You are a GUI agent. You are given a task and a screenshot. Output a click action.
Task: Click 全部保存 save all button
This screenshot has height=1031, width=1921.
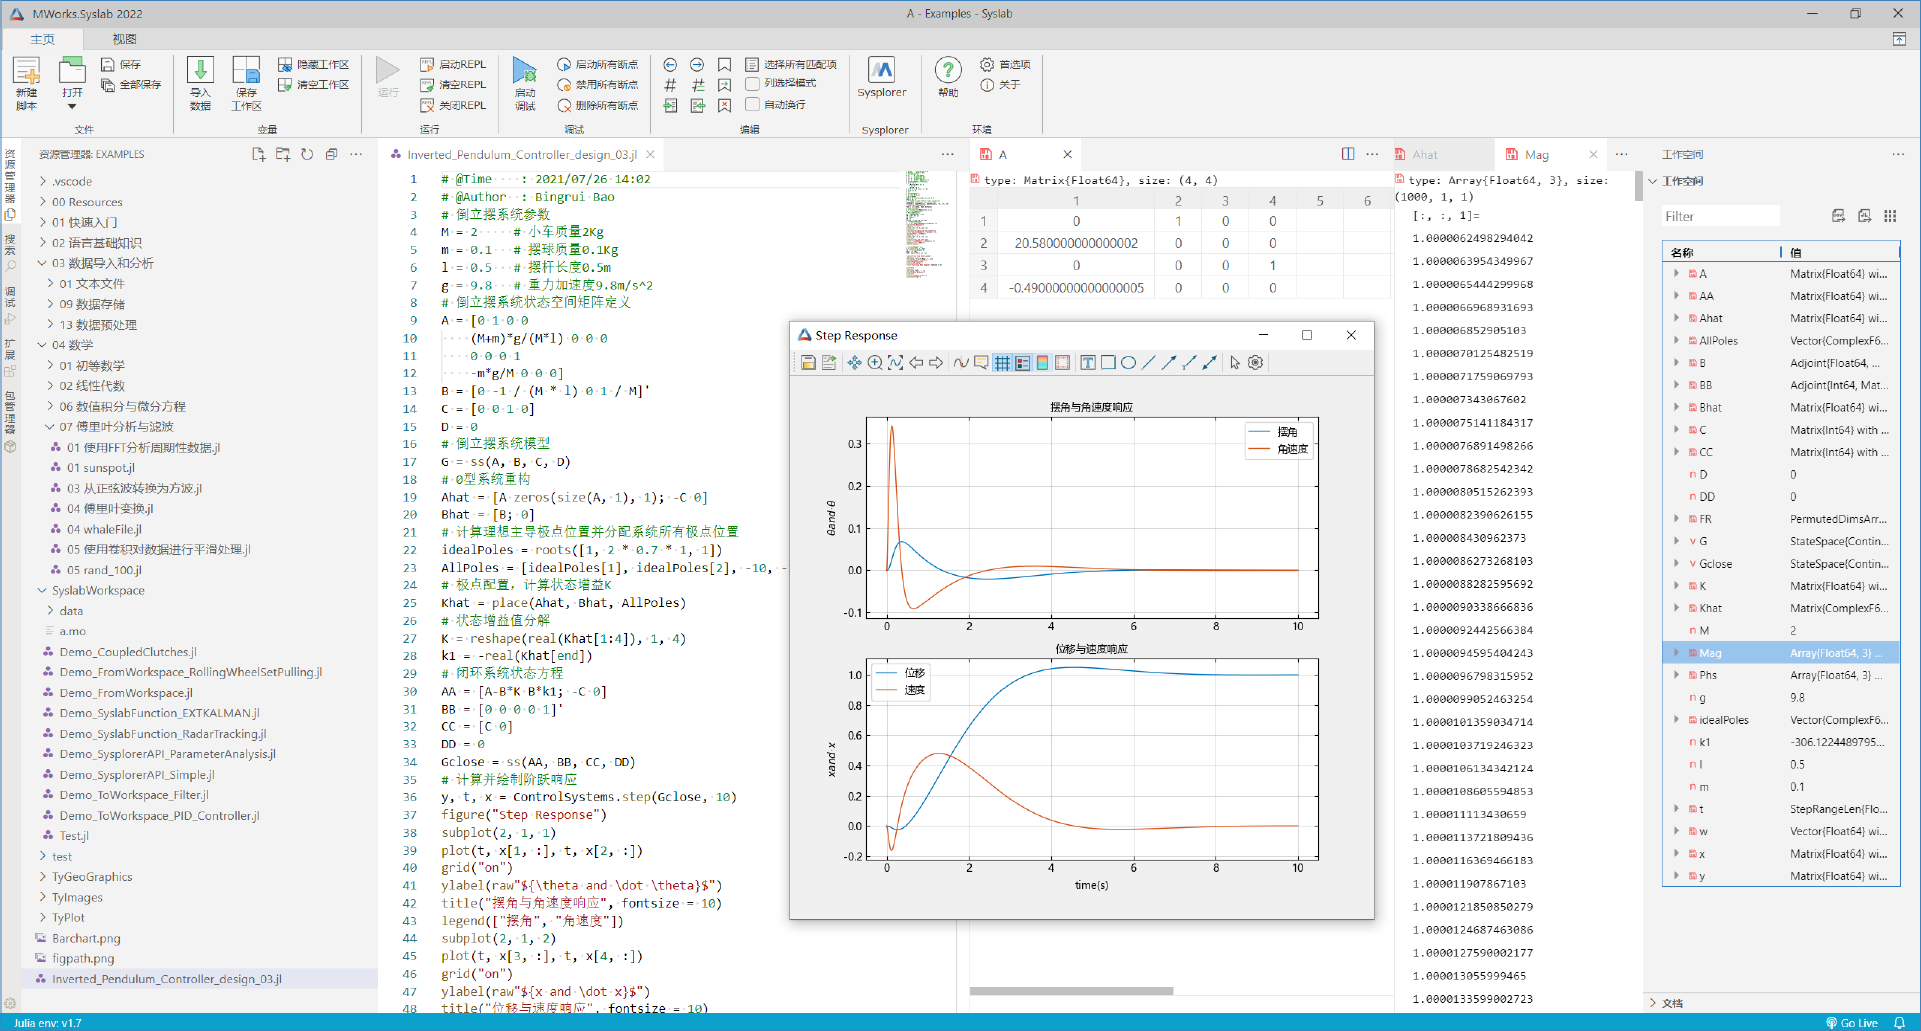[x=131, y=85]
